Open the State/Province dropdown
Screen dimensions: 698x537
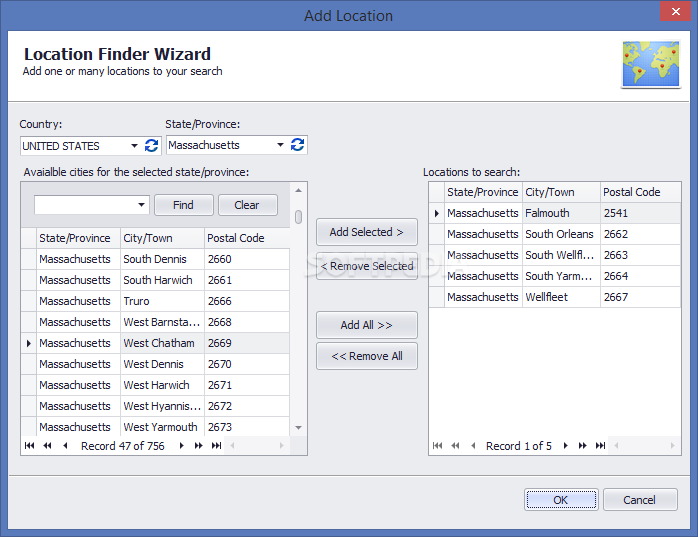[x=280, y=145]
